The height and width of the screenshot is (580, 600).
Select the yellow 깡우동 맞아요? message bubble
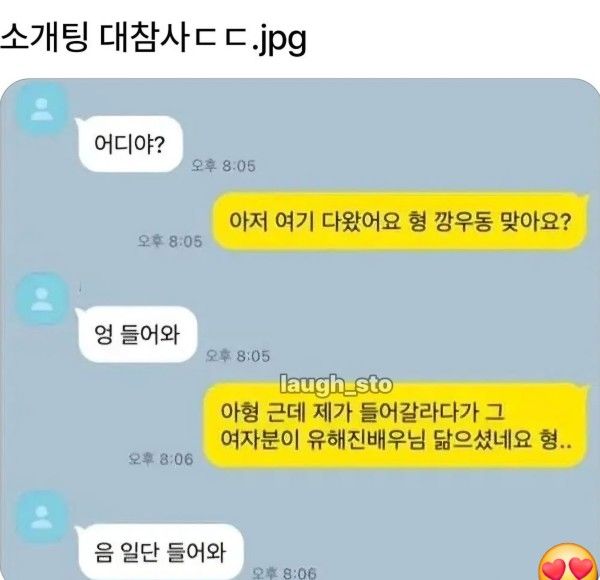tap(399, 222)
